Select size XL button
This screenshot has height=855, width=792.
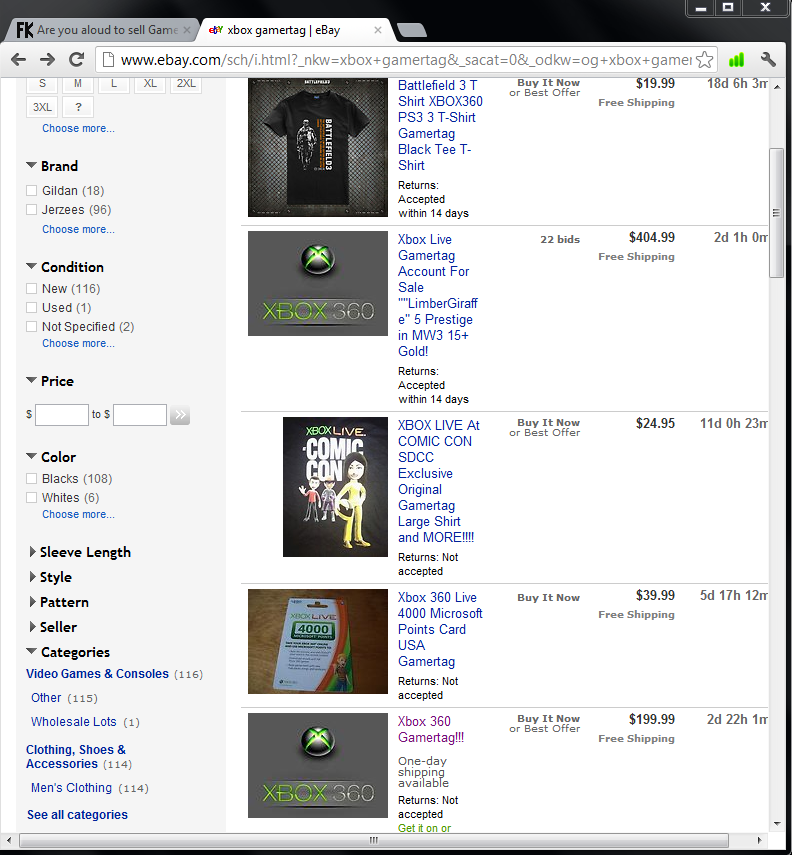click(x=150, y=85)
